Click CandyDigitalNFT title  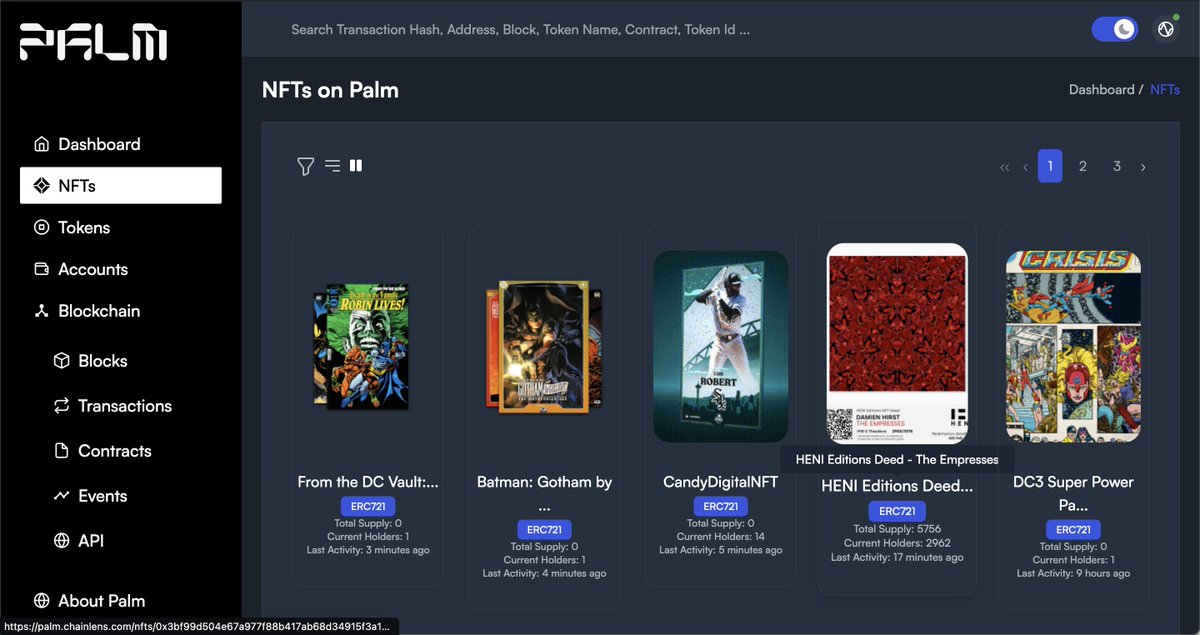coord(721,482)
